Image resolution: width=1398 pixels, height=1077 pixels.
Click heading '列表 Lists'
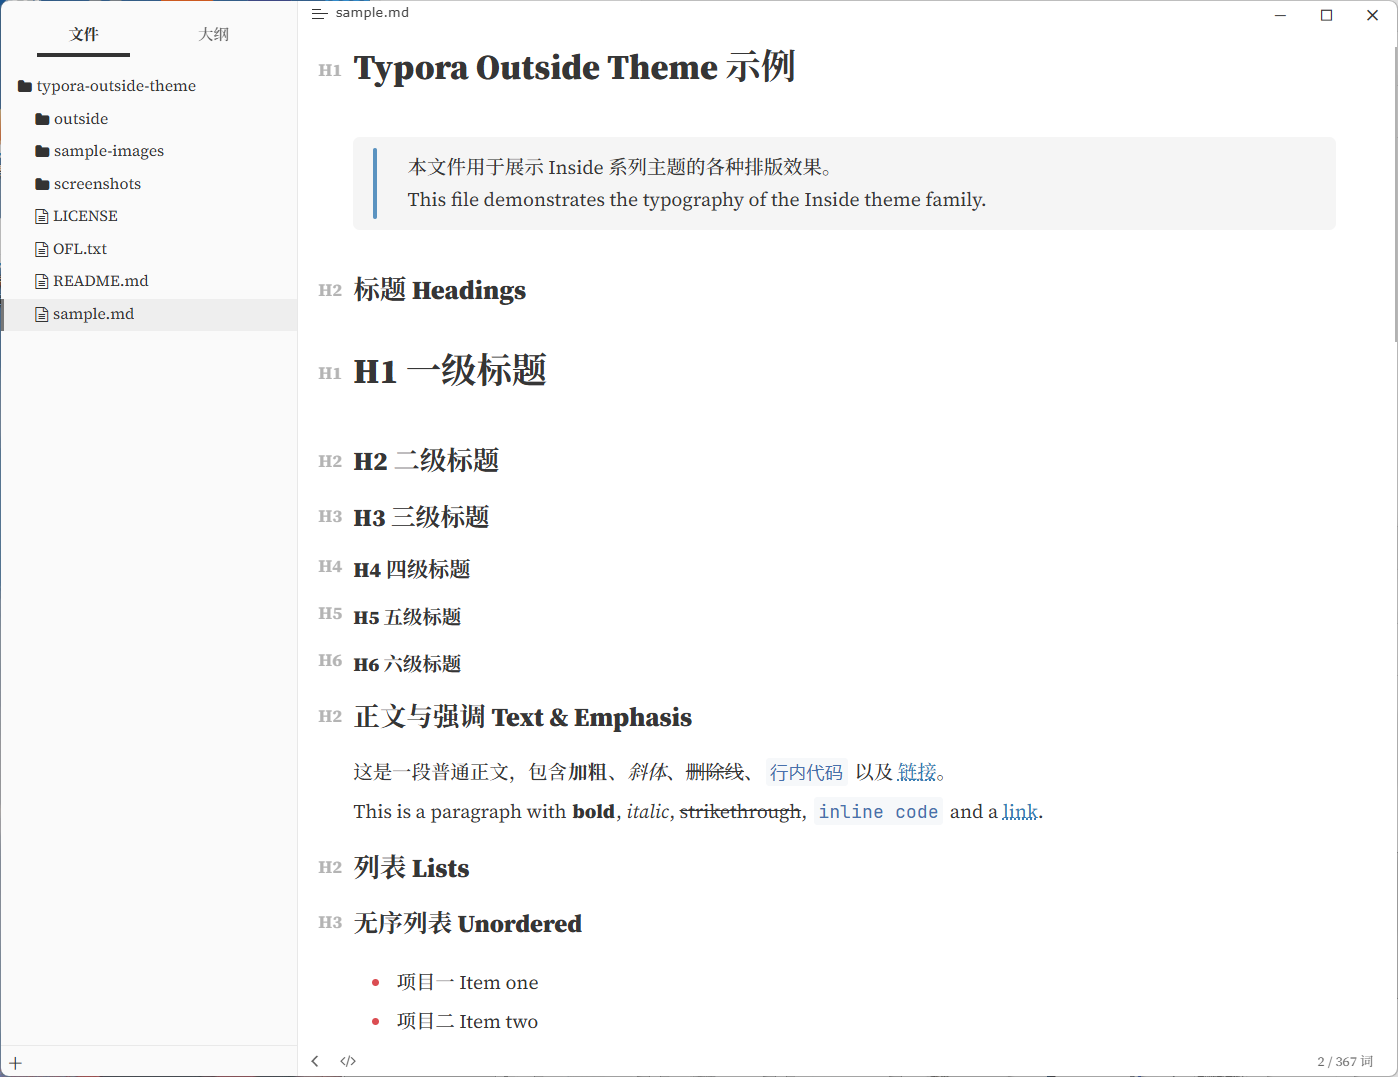pyautogui.click(x=411, y=868)
